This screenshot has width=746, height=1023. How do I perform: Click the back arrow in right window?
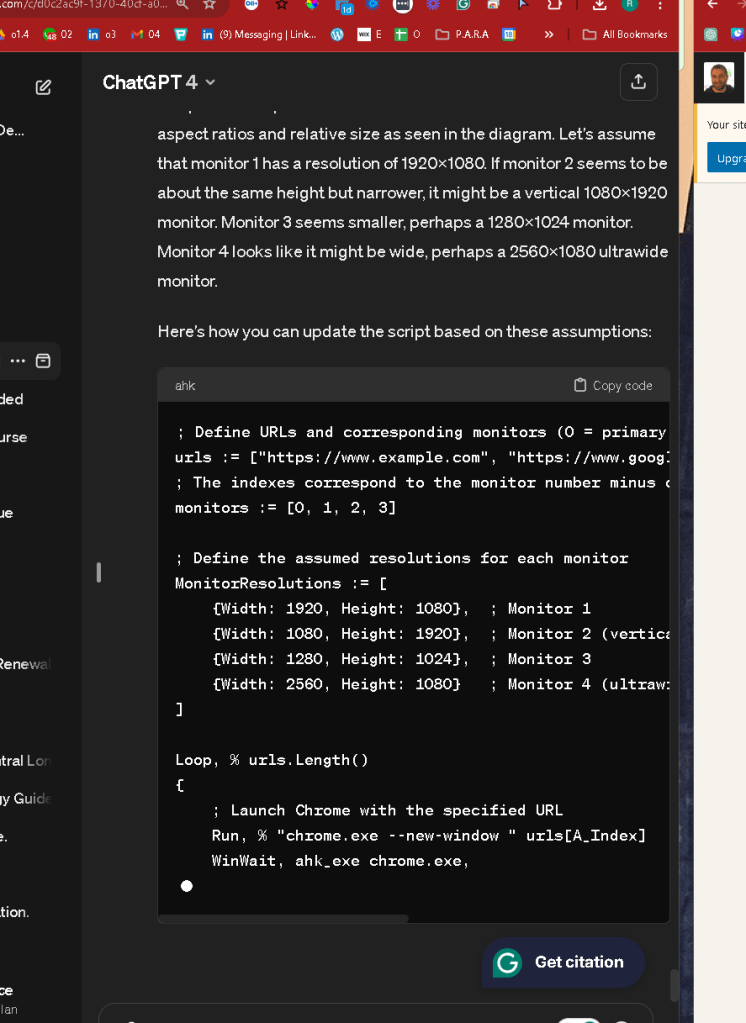pyautogui.click(x=713, y=5)
